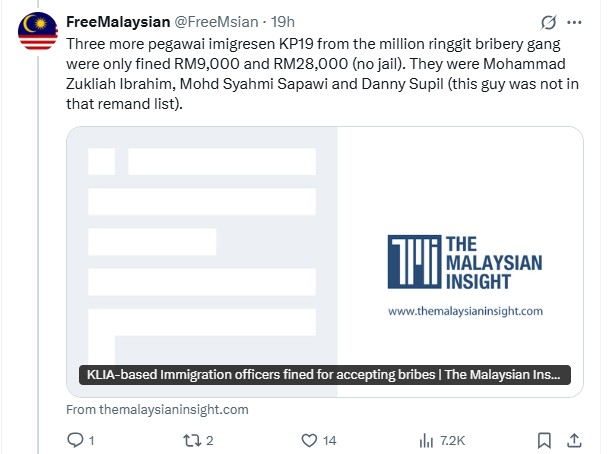Click The Malaysian Insight logo in card
The width and height of the screenshot is (610, 454).
463,263
